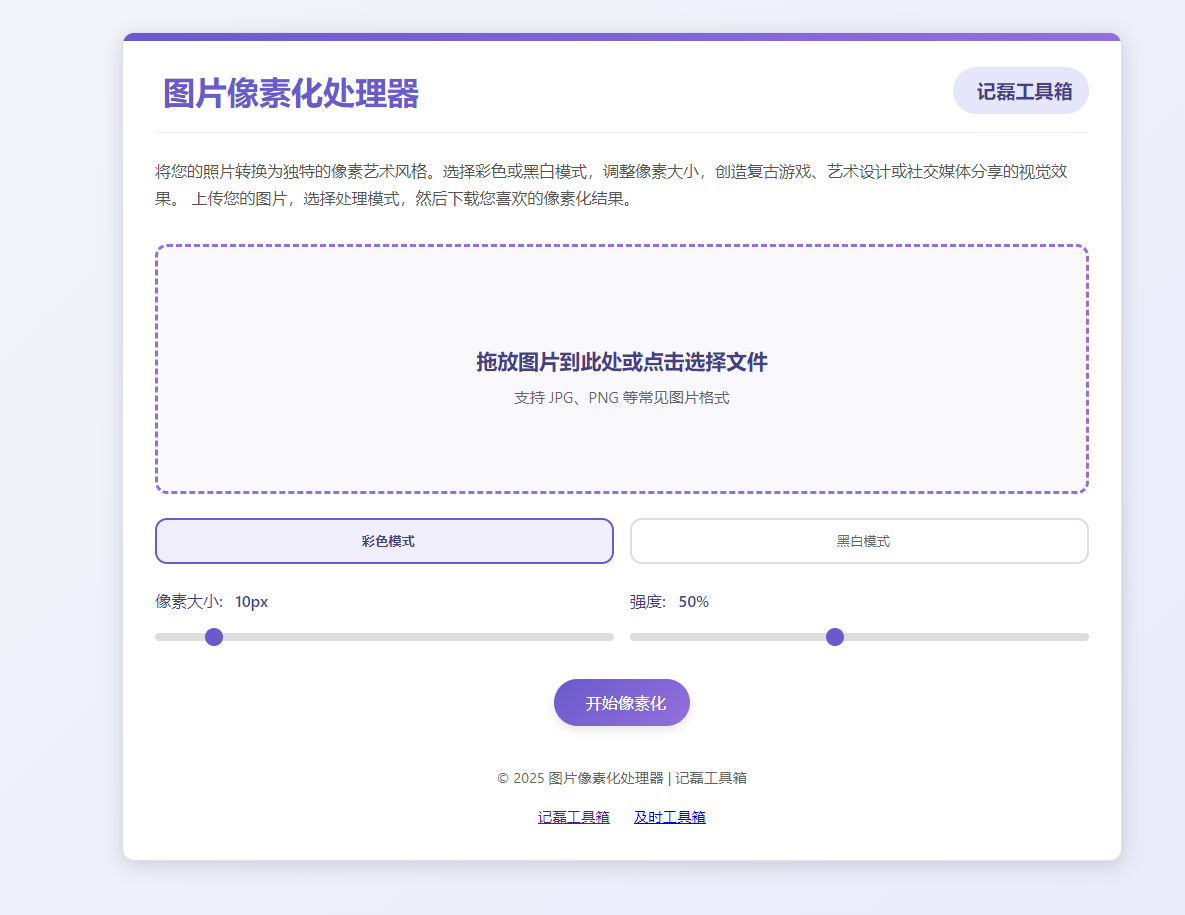Open the 及时工具箱 footer link
The height and width of the screenshot is (915, 1185).
click(671, 816)
